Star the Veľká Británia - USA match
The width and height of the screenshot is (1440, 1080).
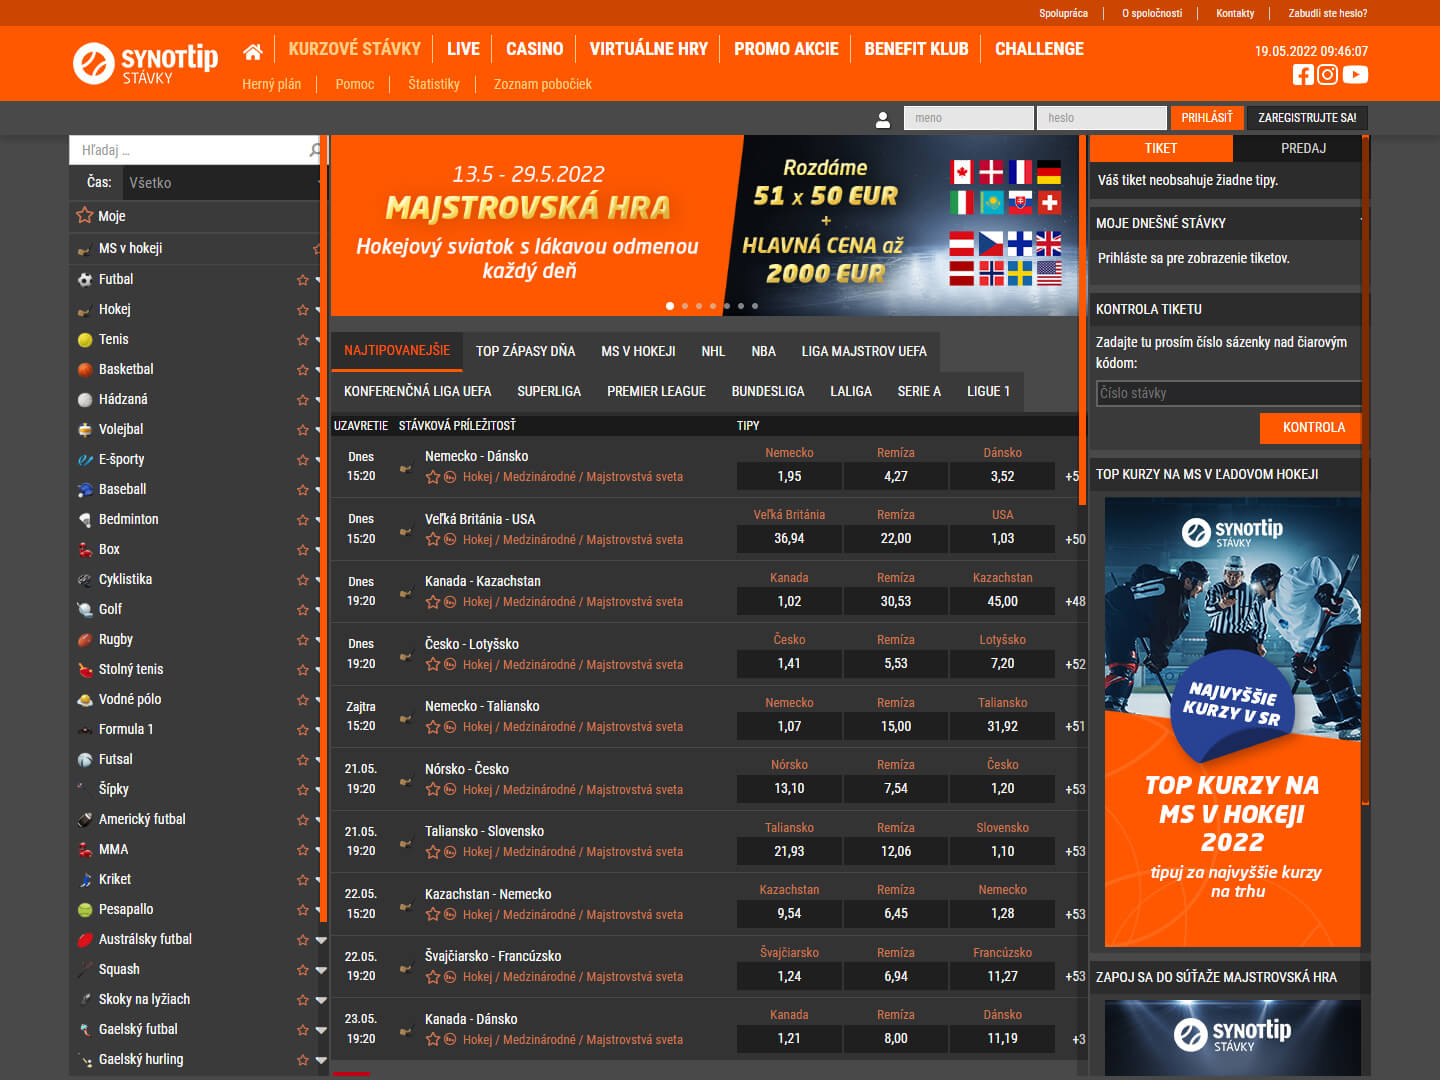tap(433, 539)
